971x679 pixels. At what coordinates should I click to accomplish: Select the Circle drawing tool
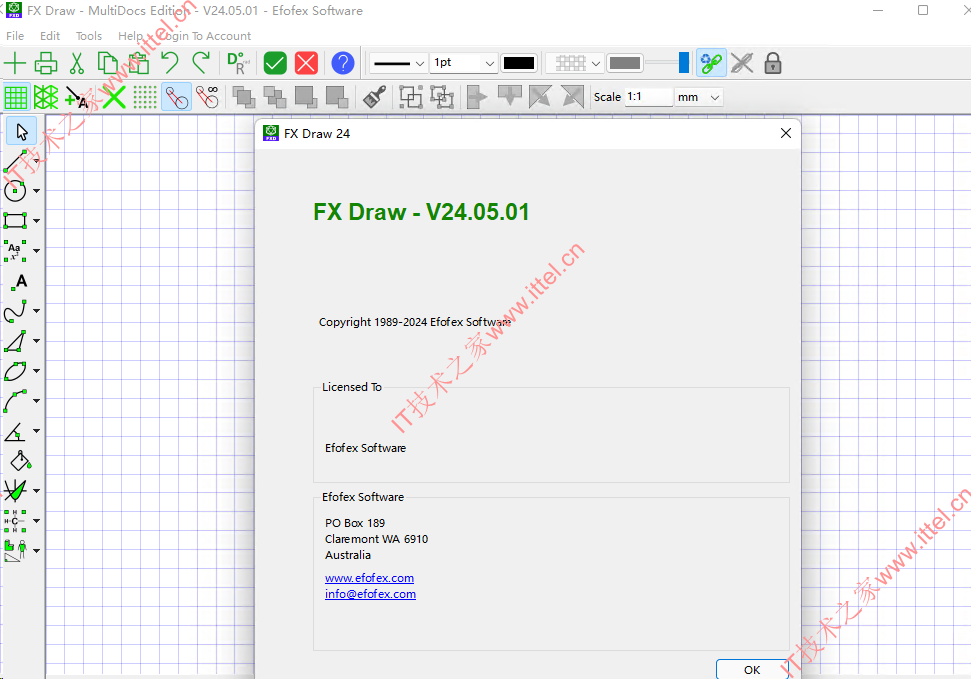coord(15,191)
